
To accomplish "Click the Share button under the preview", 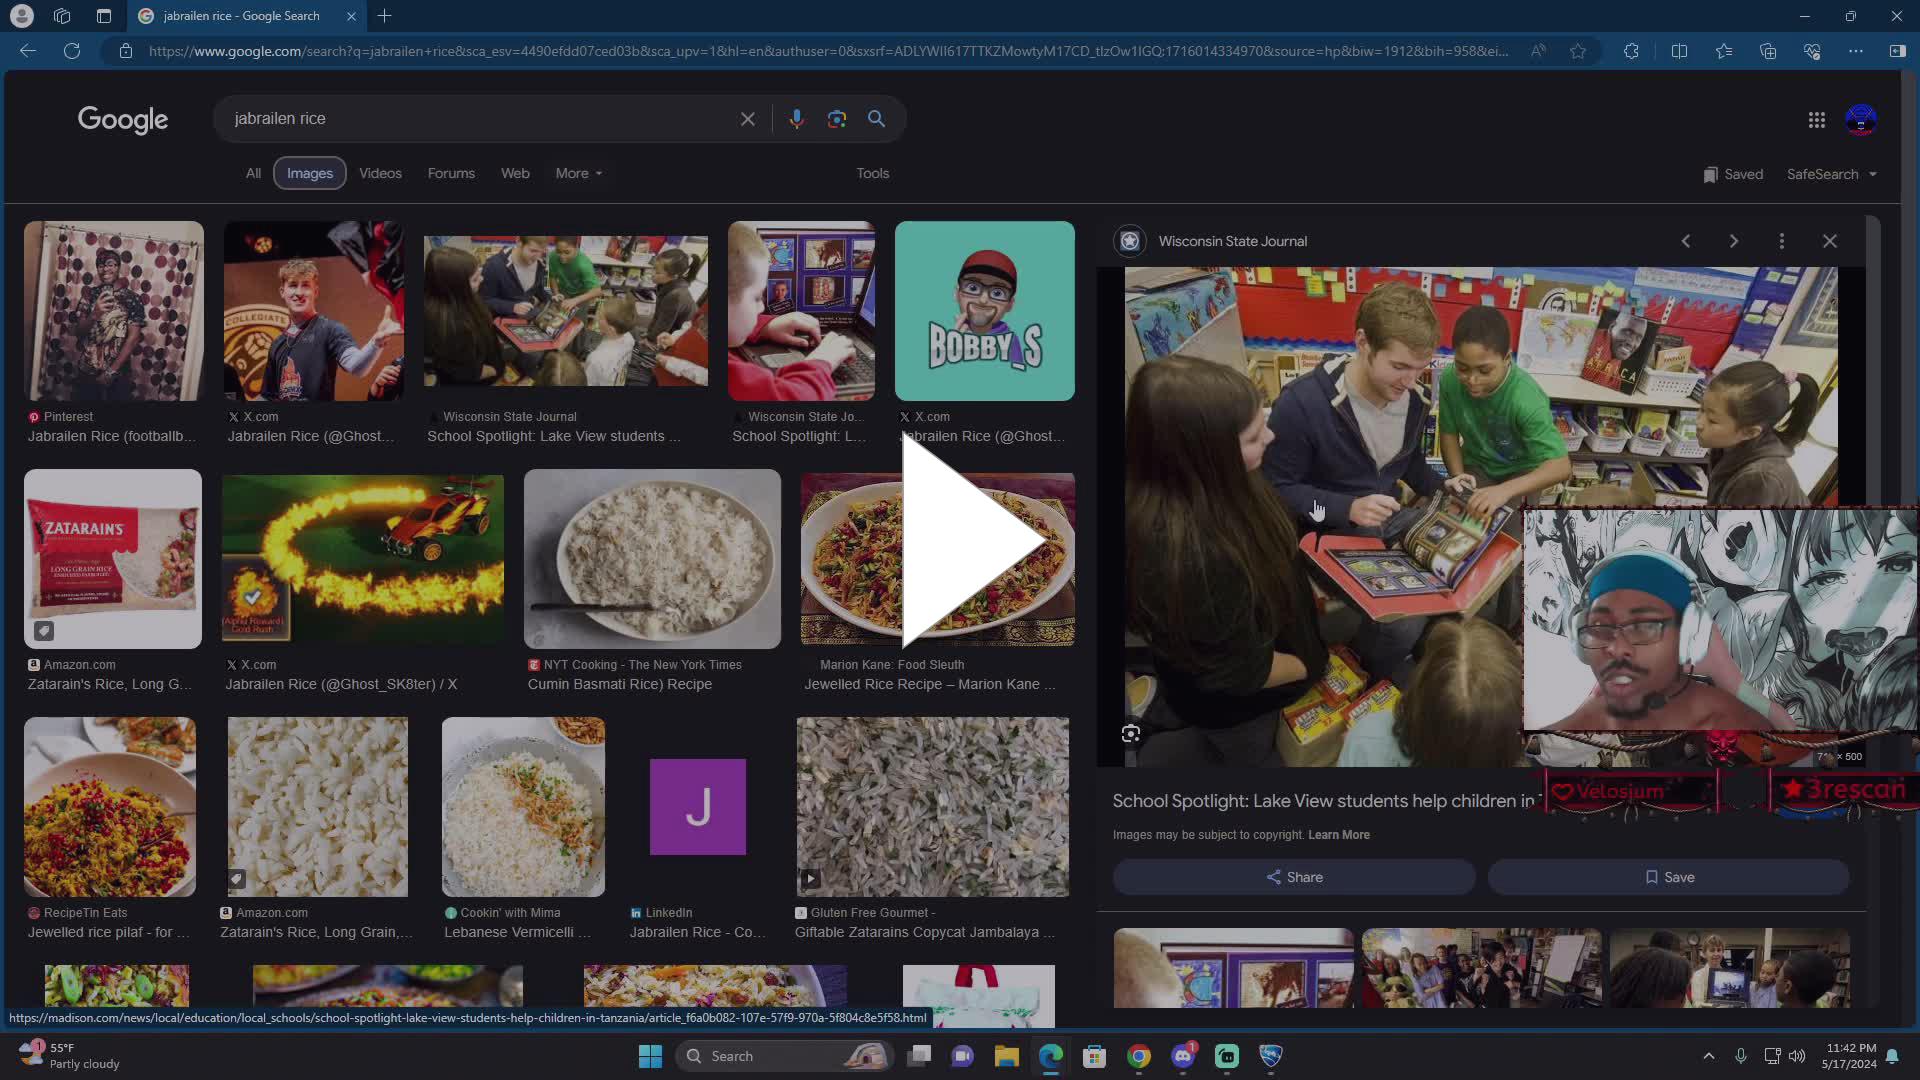I will [x=1293, y=877].
